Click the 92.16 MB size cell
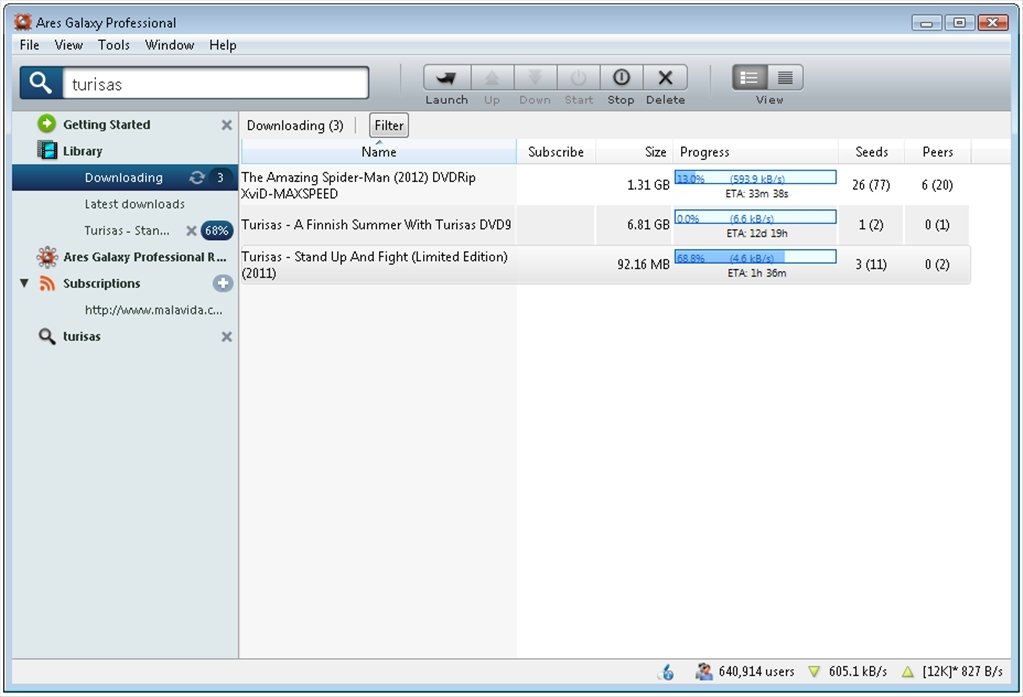The height and width of the screenshot is (697, 1023). (643, 264)
